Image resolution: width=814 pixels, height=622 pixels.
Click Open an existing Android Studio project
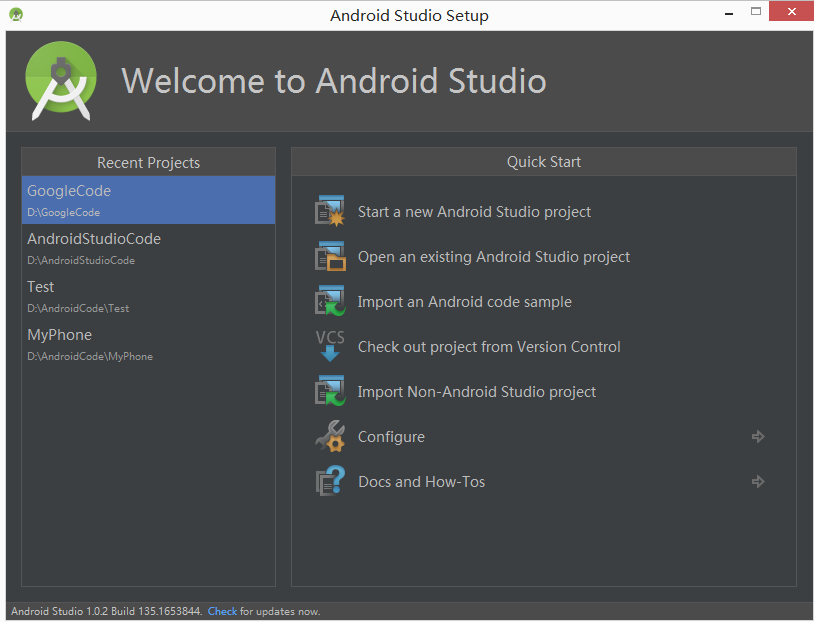tap(494, 257)
